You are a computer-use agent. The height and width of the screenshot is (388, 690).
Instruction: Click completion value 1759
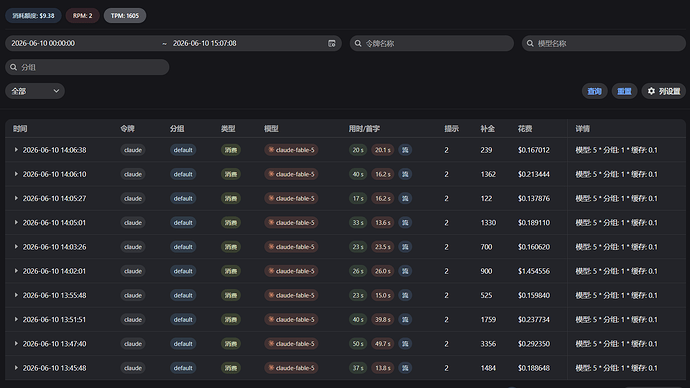[x=488, y=319]
